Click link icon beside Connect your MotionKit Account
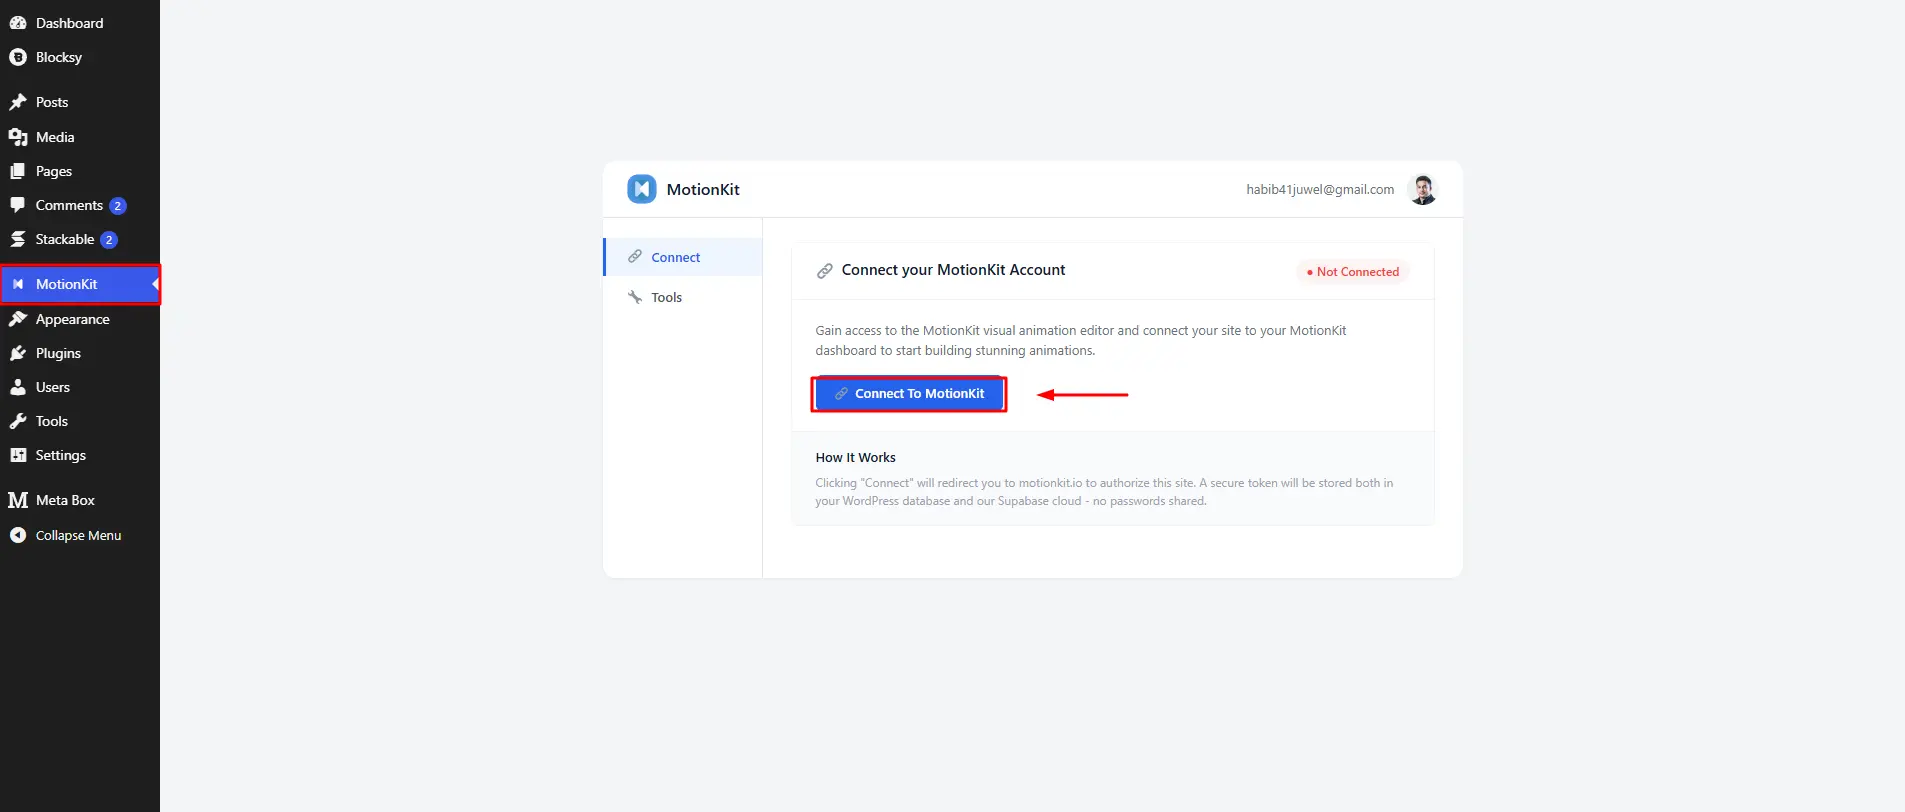Image resolution: width=1905 pixels, height=812 pixels. [x=825, y=271]
